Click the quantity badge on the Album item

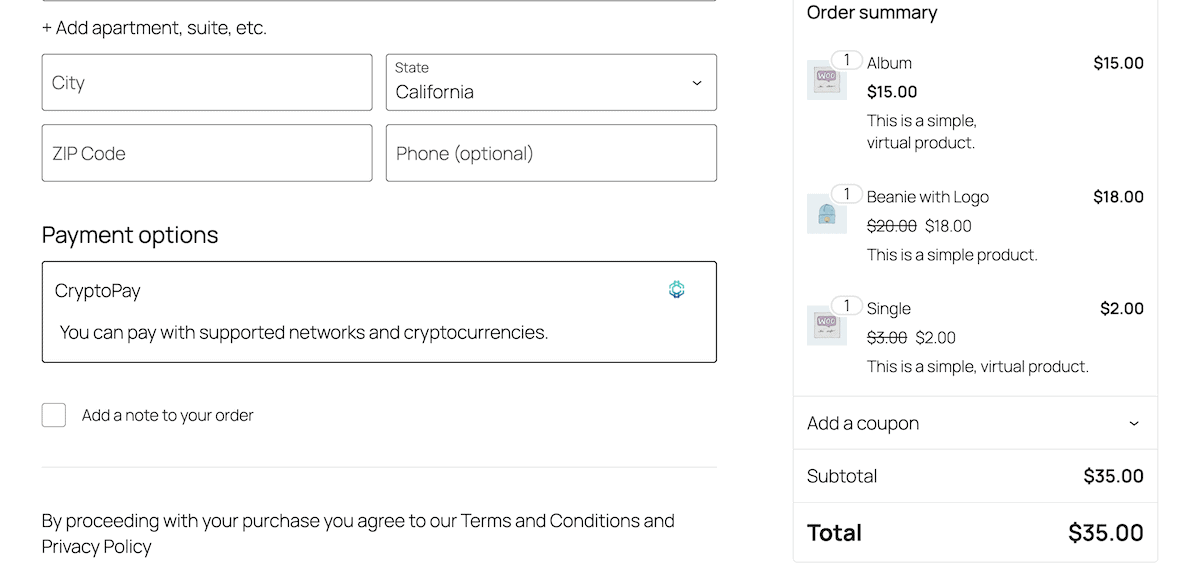(846, 60)
